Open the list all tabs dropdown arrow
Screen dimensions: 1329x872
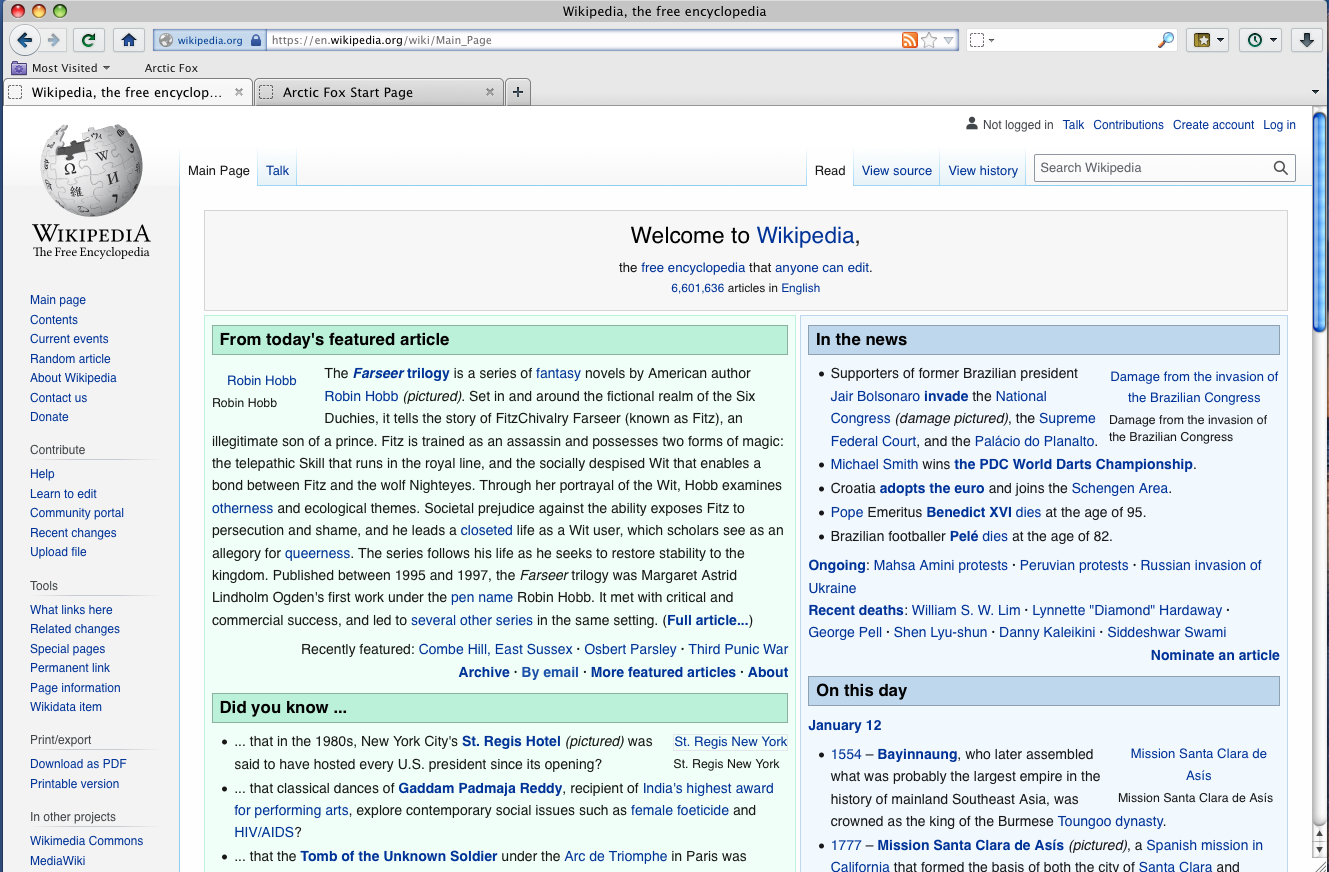[1315, 92]
